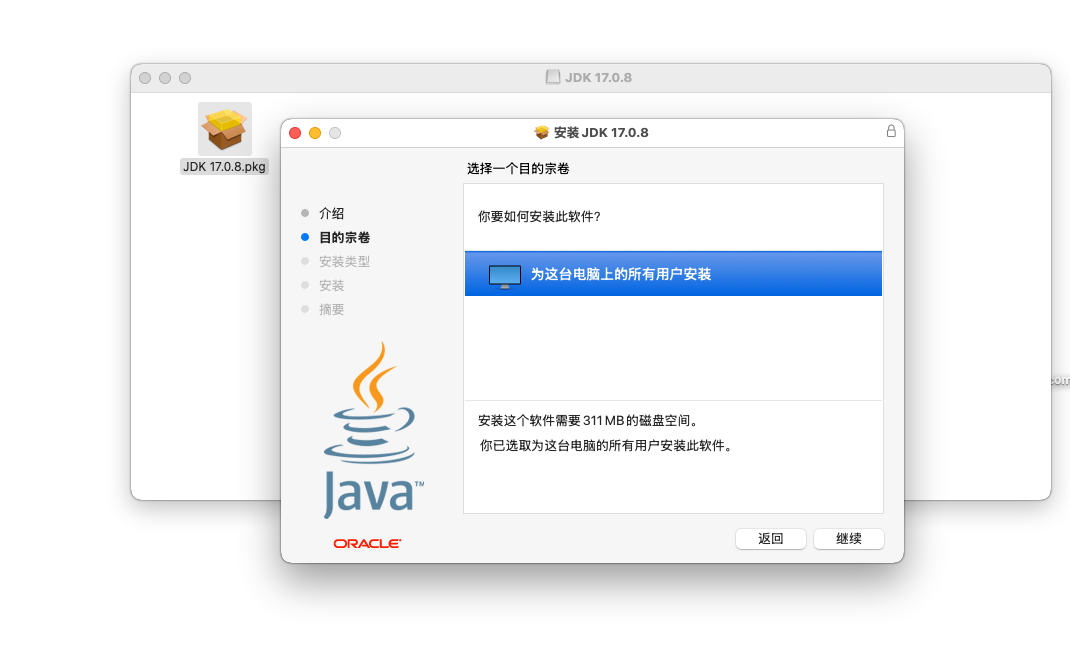The image size is (1070, 667).
Task: Select JDK 17.0.8.pkg package icon
Action: tap(225, 129)
